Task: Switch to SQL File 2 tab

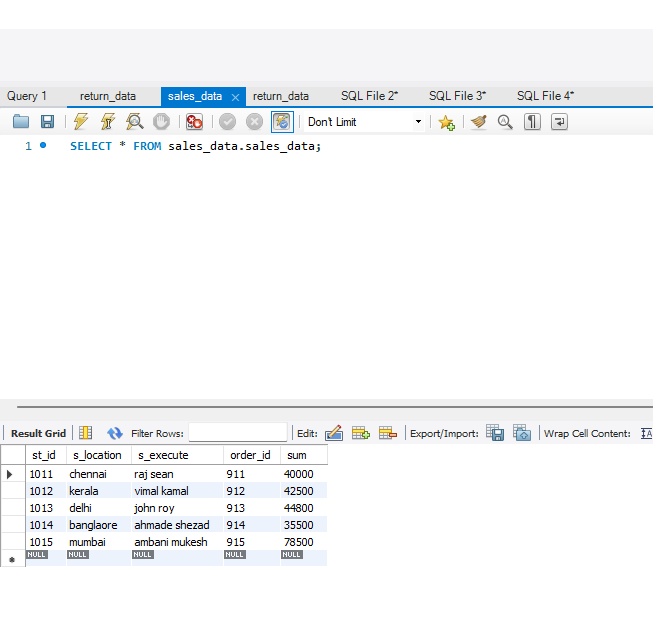Action: pyautogui.click(x=369, y=96)
